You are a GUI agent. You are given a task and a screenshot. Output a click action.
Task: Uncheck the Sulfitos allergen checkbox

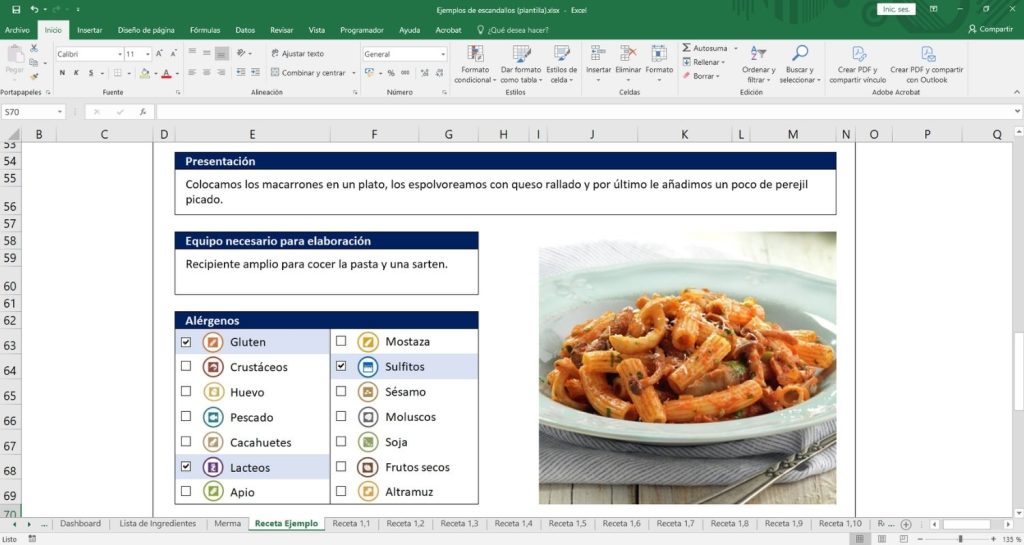pyautogui.click(x=341, y=366)
